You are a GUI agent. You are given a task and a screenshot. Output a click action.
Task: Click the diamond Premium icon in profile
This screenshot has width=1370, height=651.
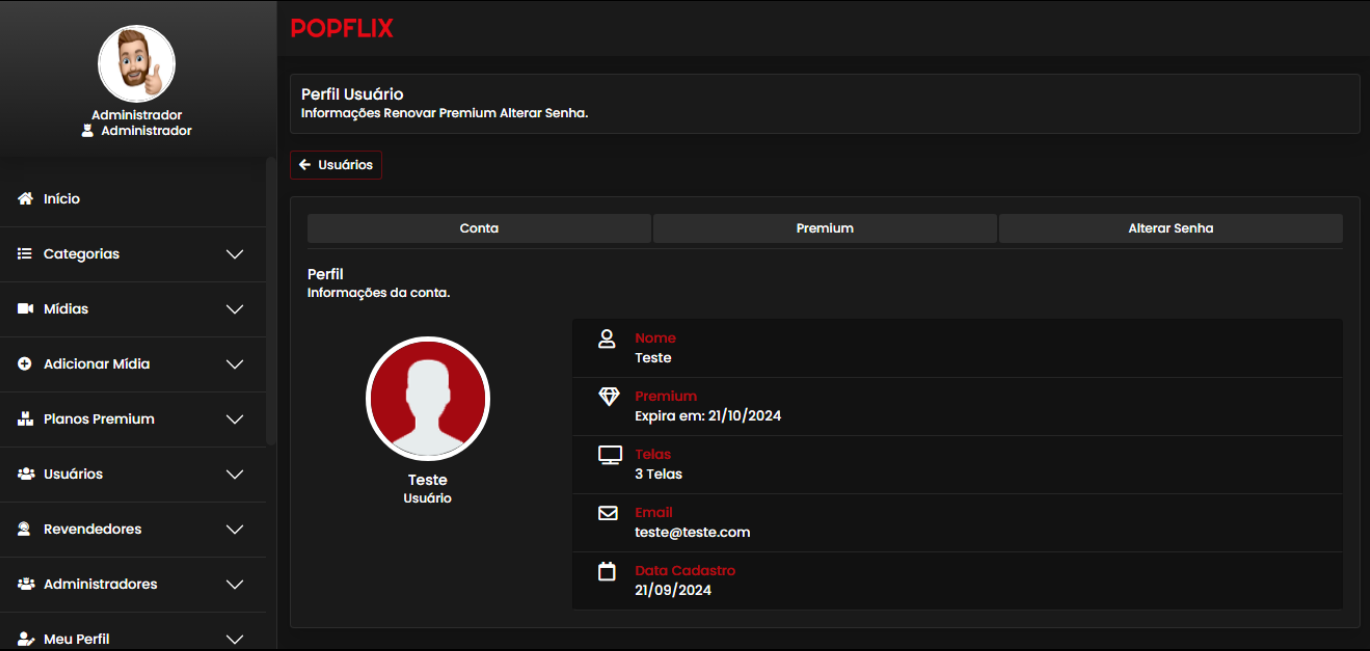tap(608, 397)
